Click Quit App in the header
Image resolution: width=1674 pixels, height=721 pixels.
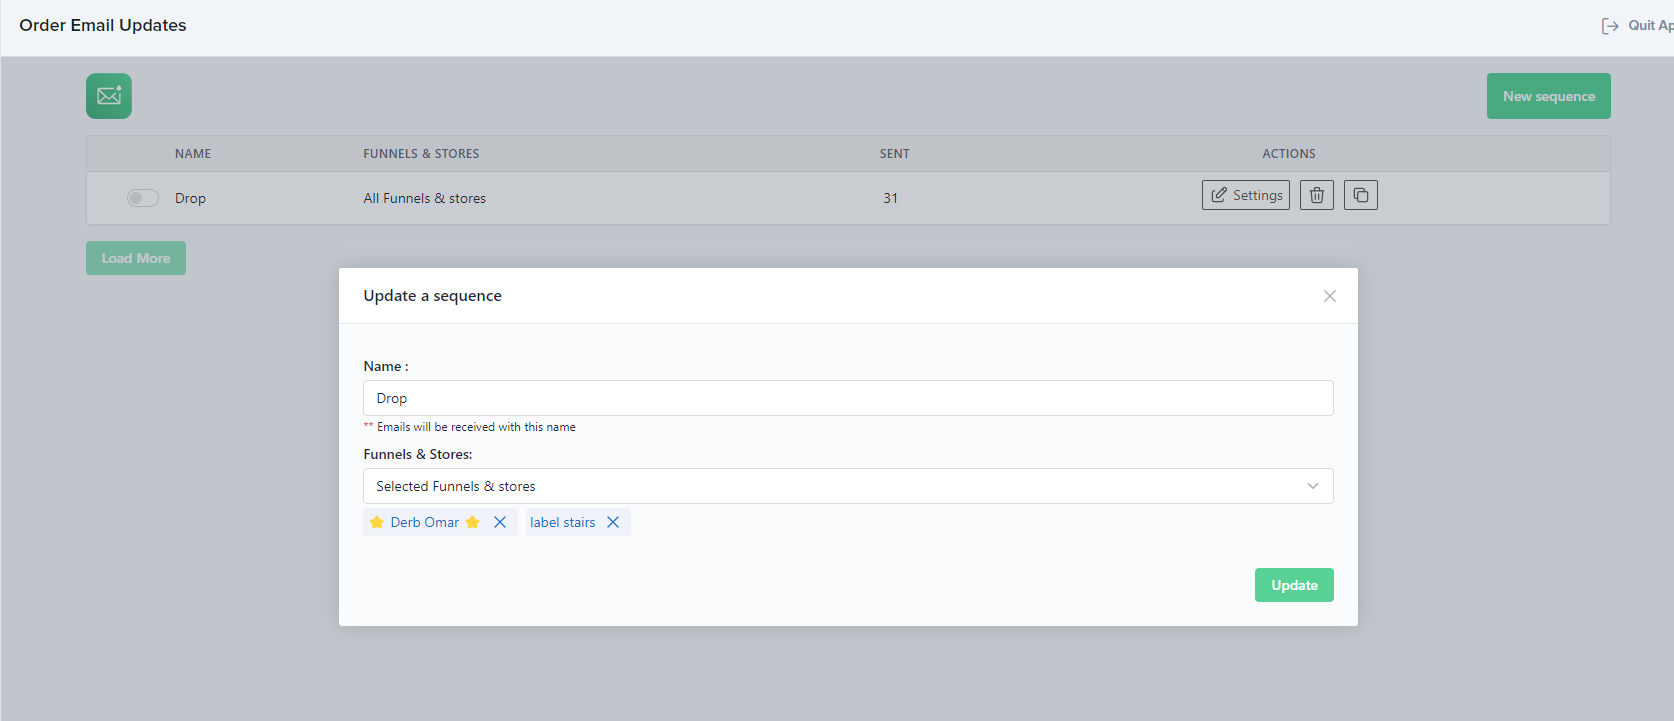click(1638, 25)
